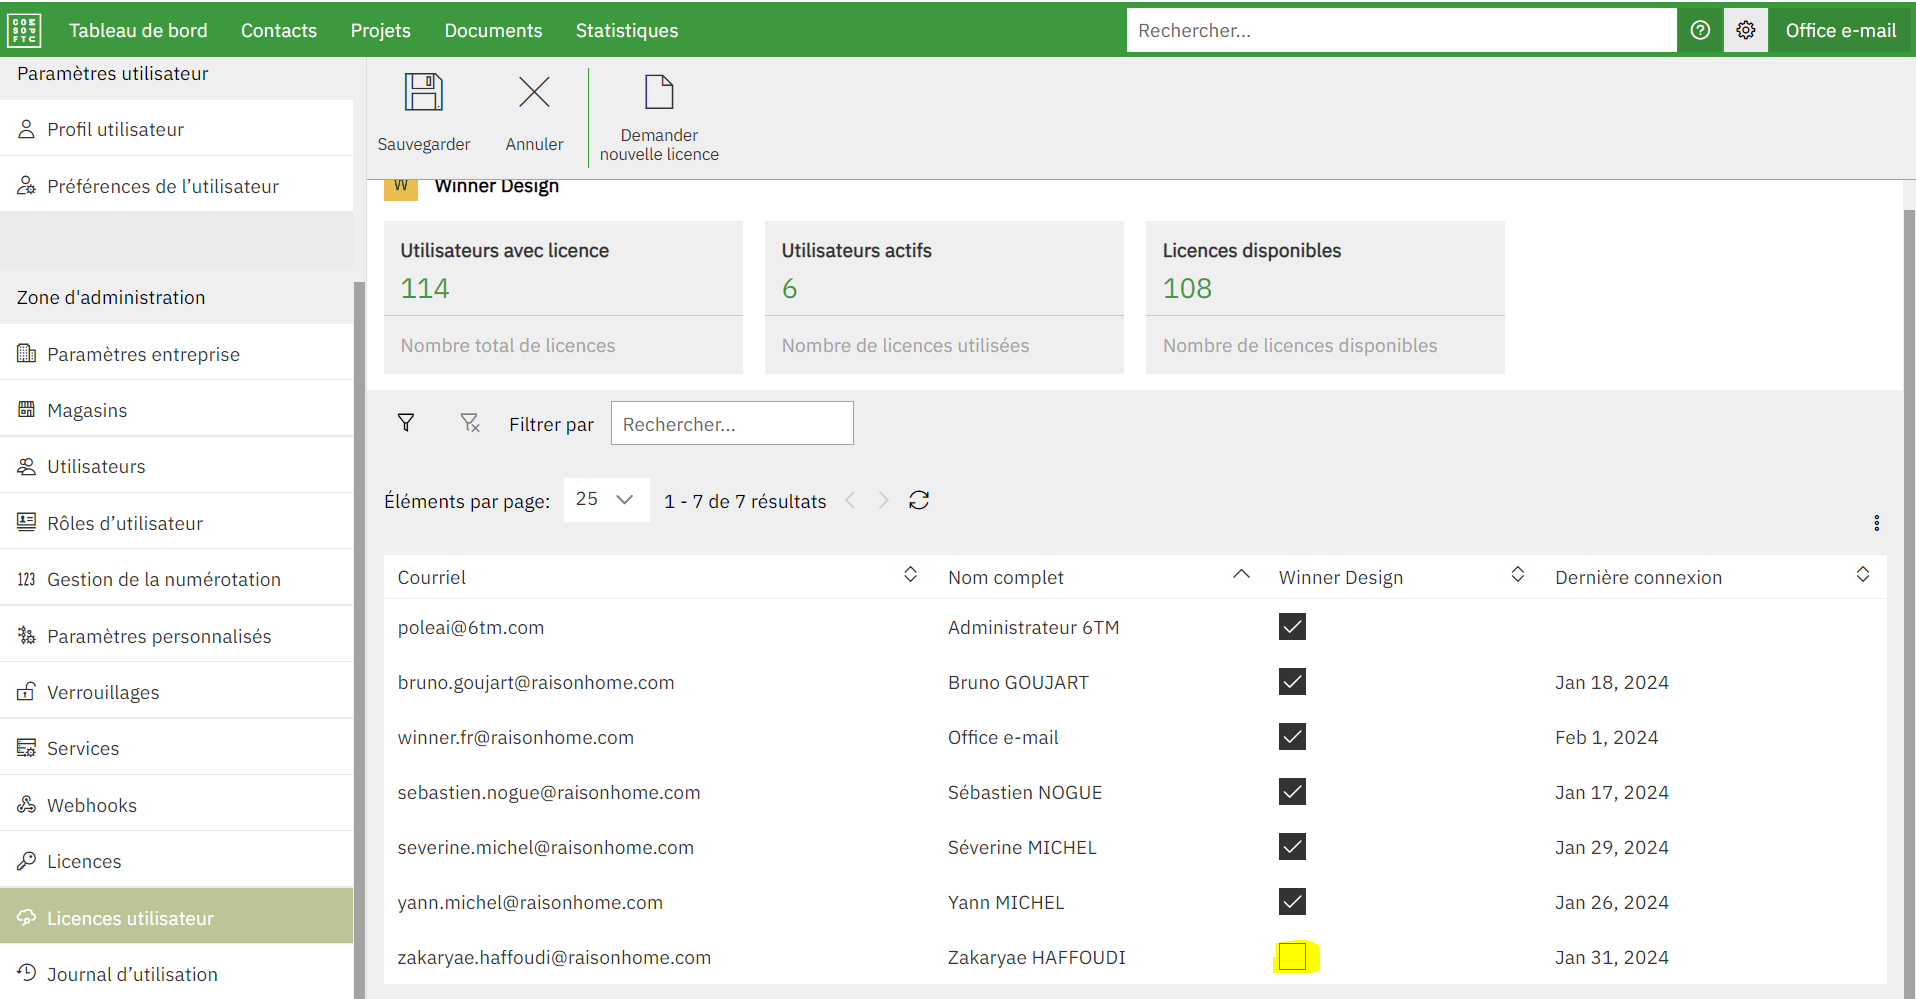Open the filter funnel icon
The height and width of the screenshot is (999, 1916).
pos(406,423)
